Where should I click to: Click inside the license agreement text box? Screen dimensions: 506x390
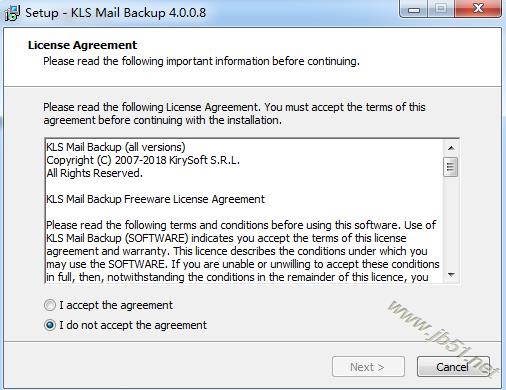tap(244, 211)
